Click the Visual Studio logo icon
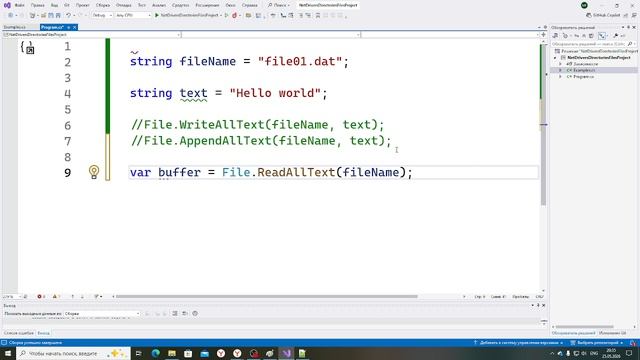 tap(7, 5)
